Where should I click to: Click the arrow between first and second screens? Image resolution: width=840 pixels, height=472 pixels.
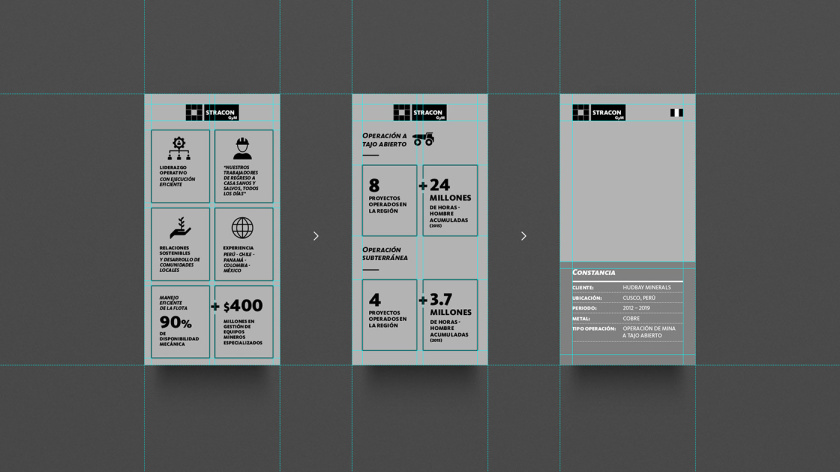pos(316,236)
